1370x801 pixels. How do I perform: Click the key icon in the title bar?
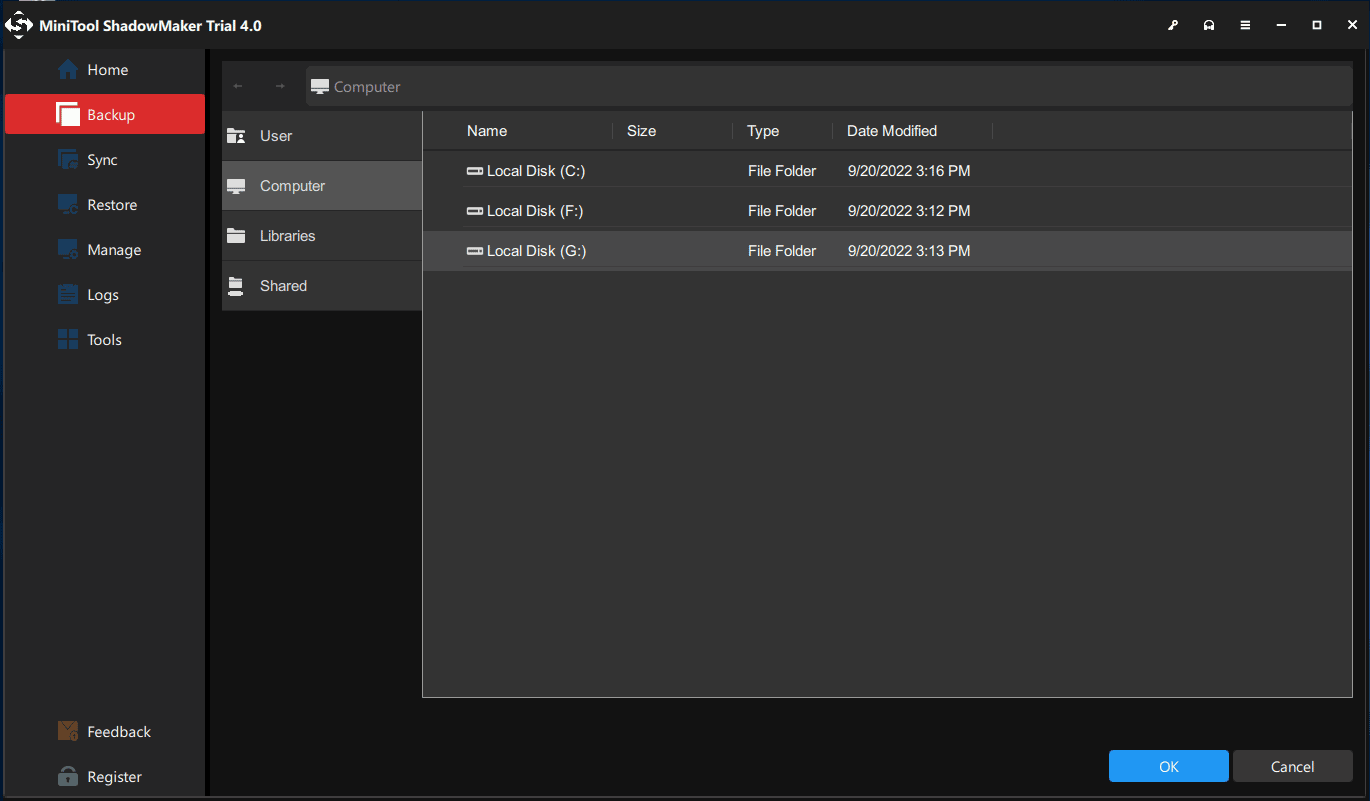pyautogui.click(x=1173, y=25)
